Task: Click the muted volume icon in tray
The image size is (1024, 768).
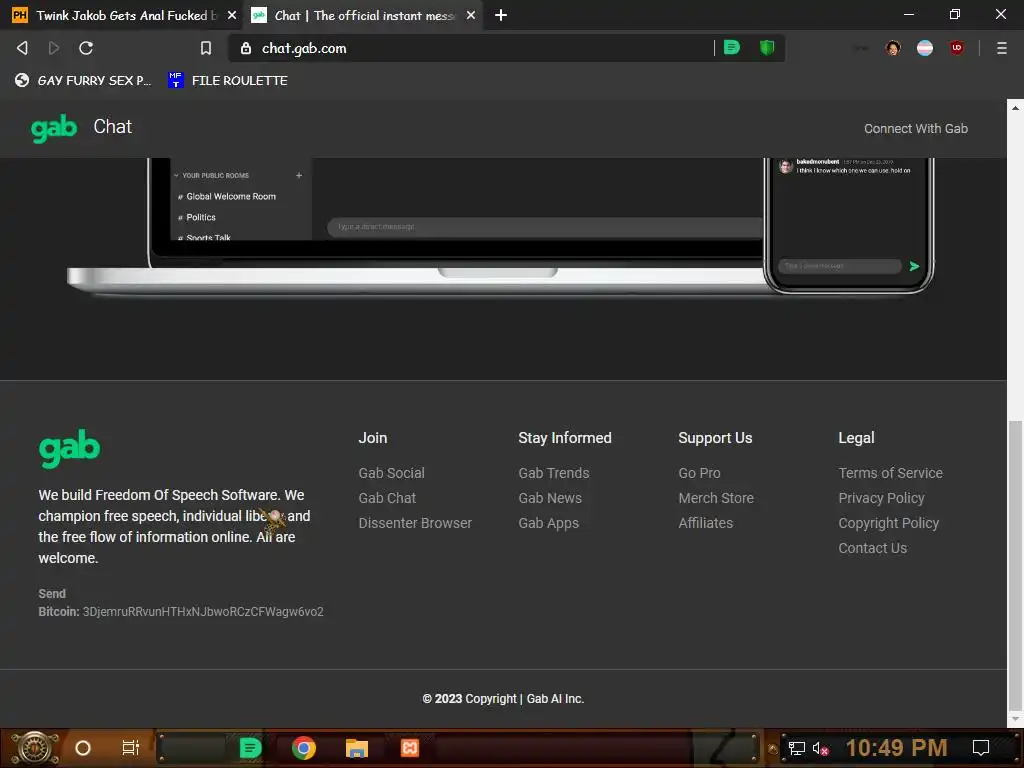Action: 820,748
